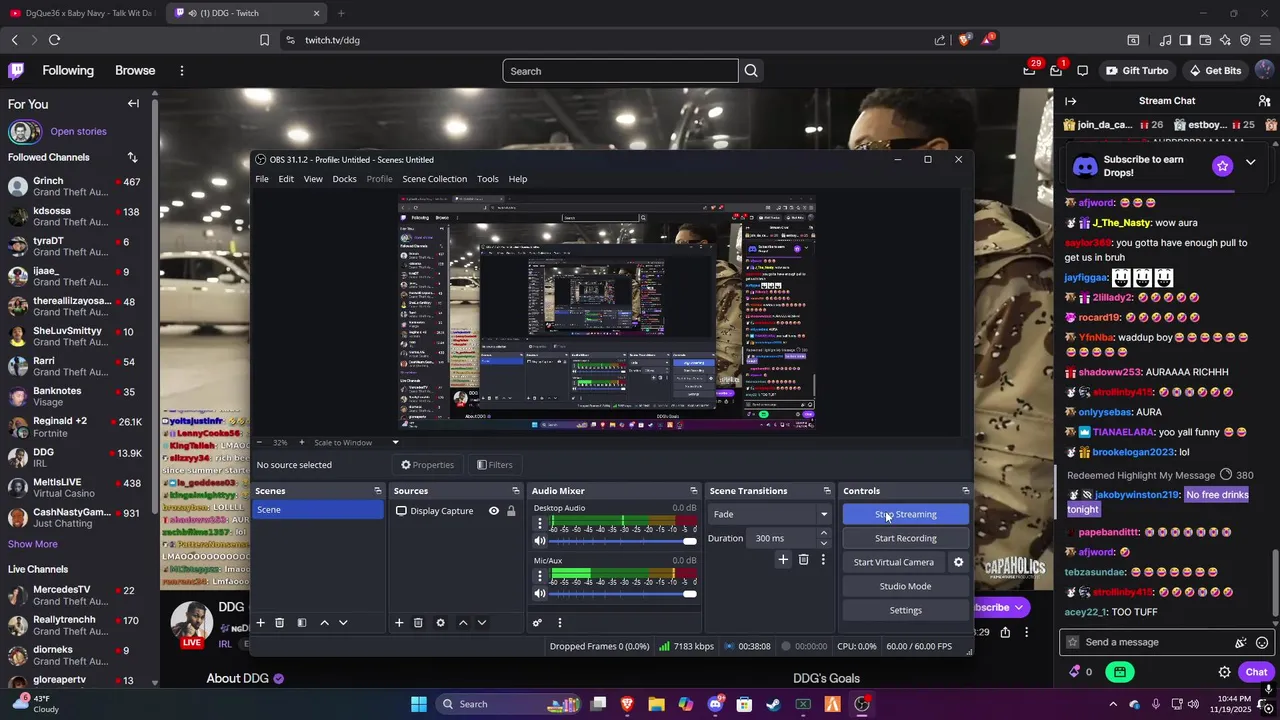Mute Mic/Aux speaker icon
This screenshot has width=1280, height=720.
pos(540,594)
